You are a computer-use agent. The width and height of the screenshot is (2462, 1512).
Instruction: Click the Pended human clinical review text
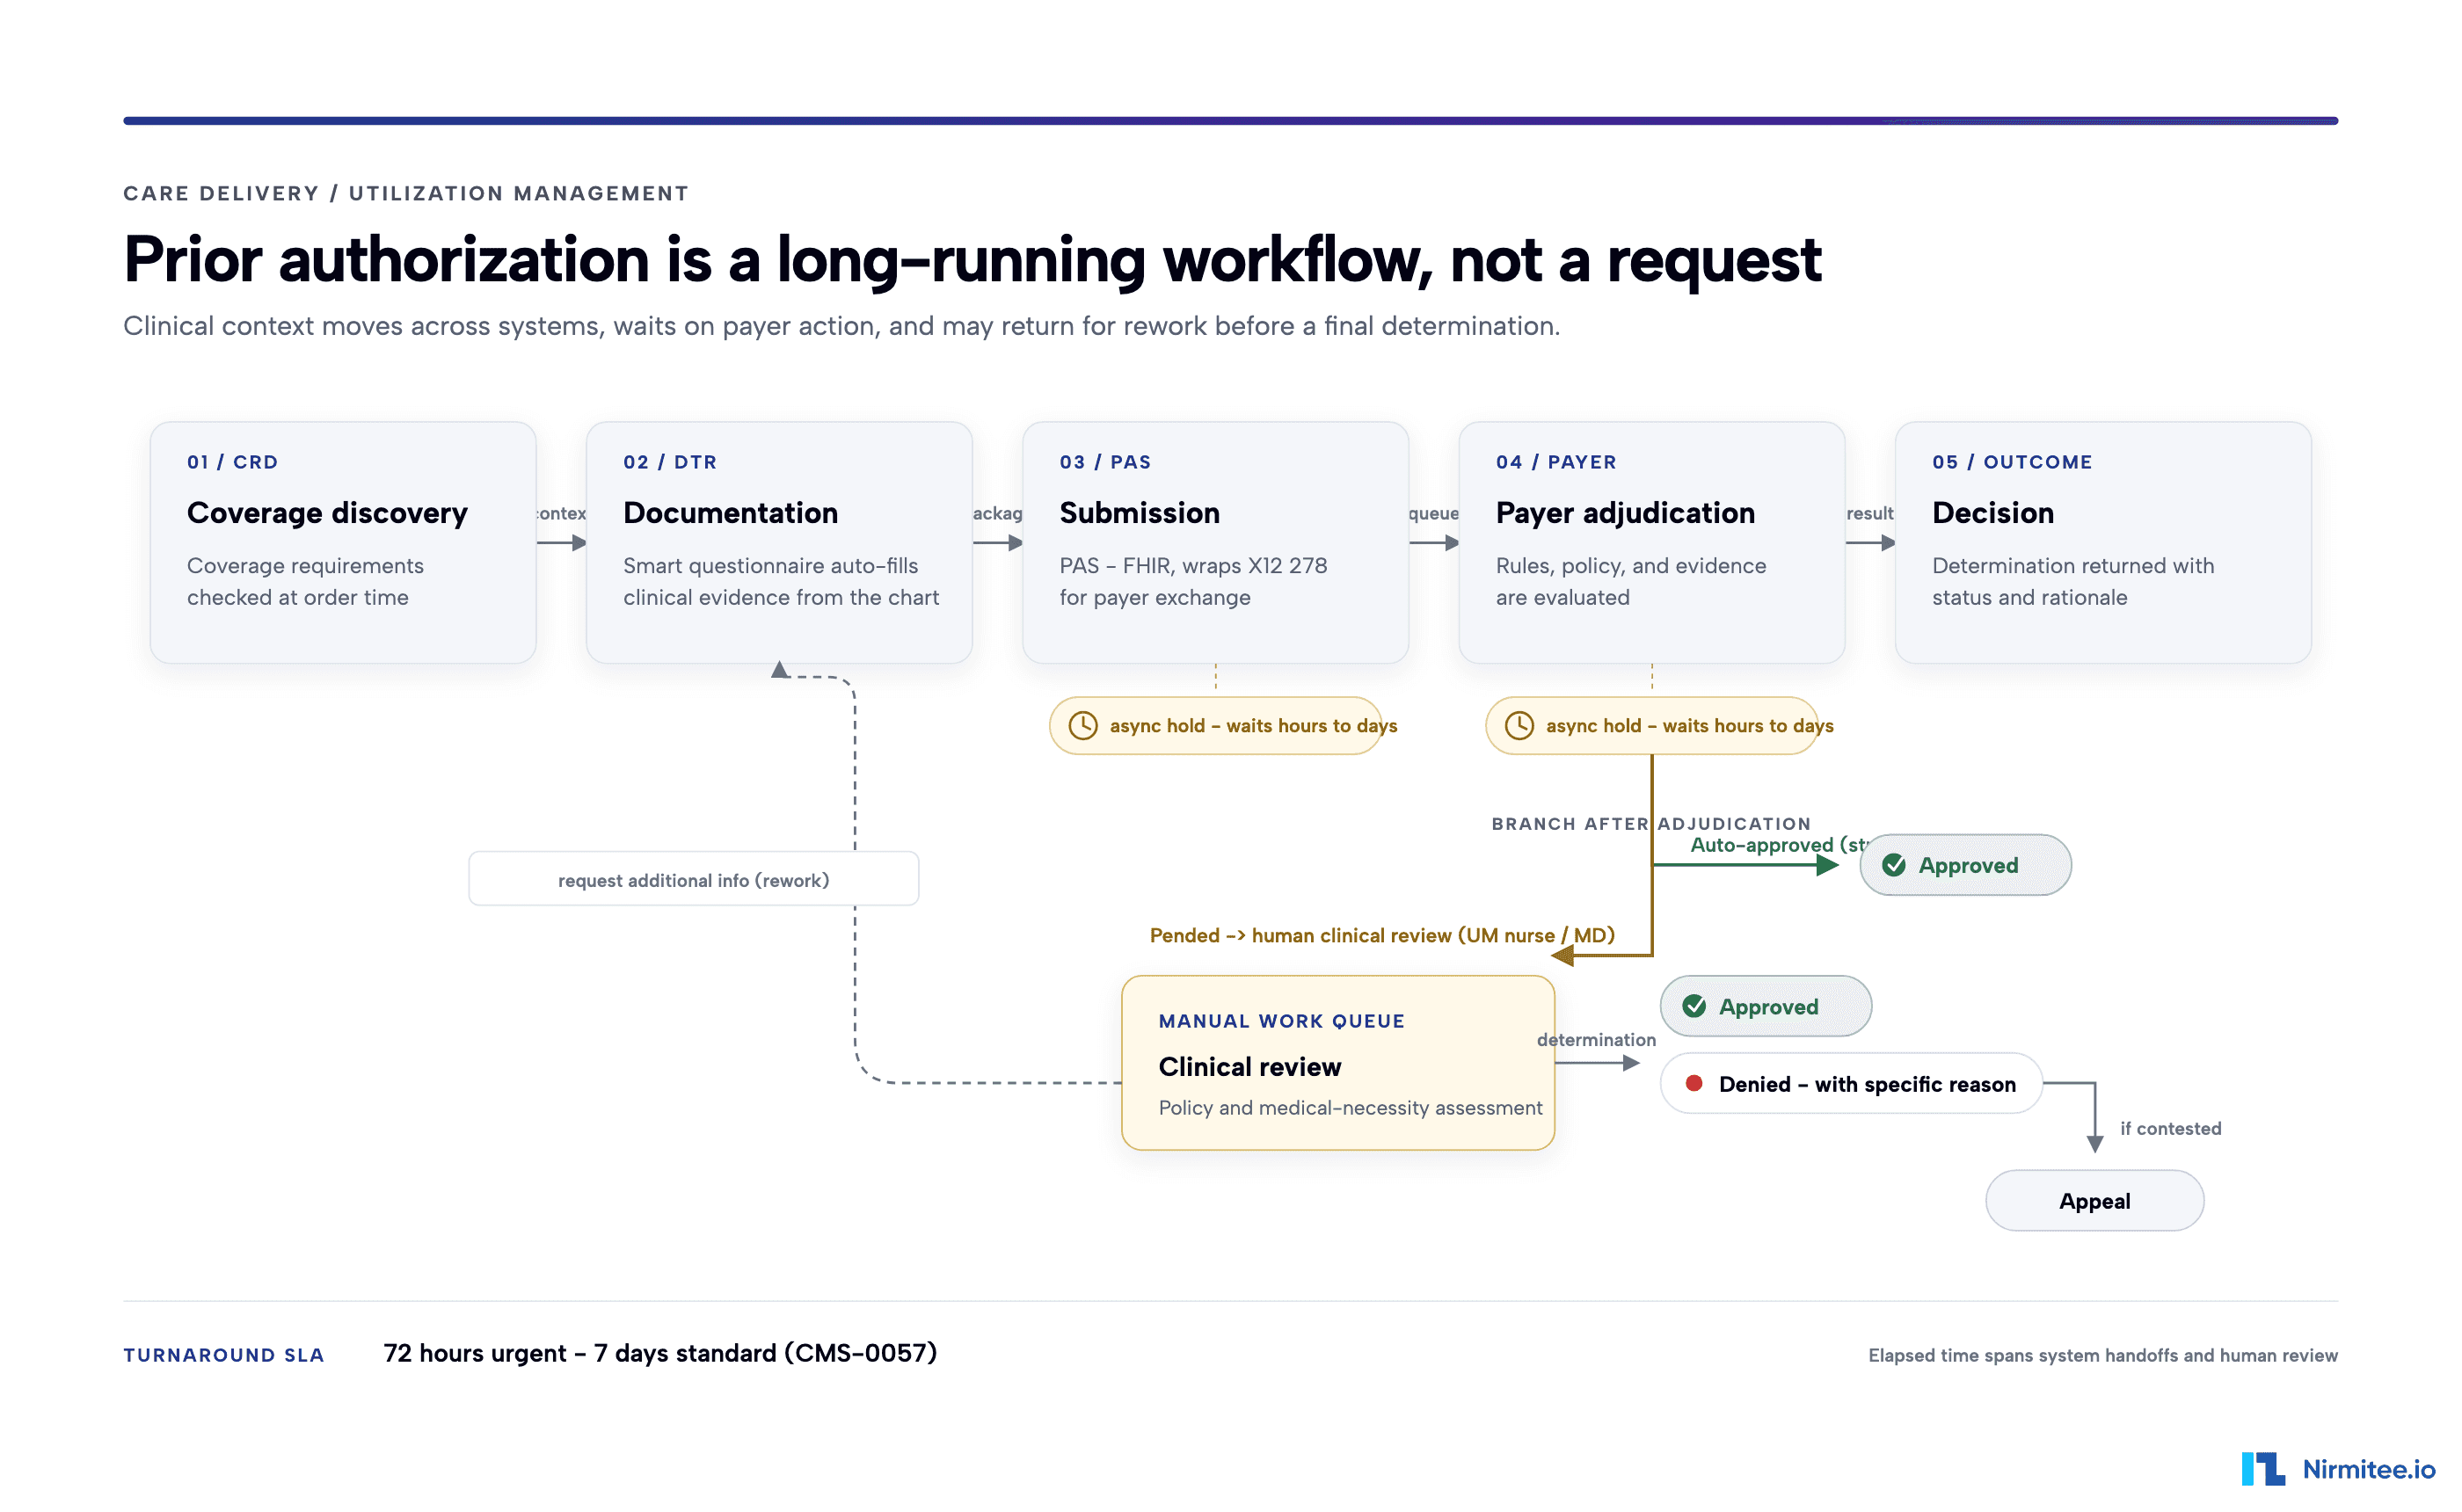(1382, 935)
